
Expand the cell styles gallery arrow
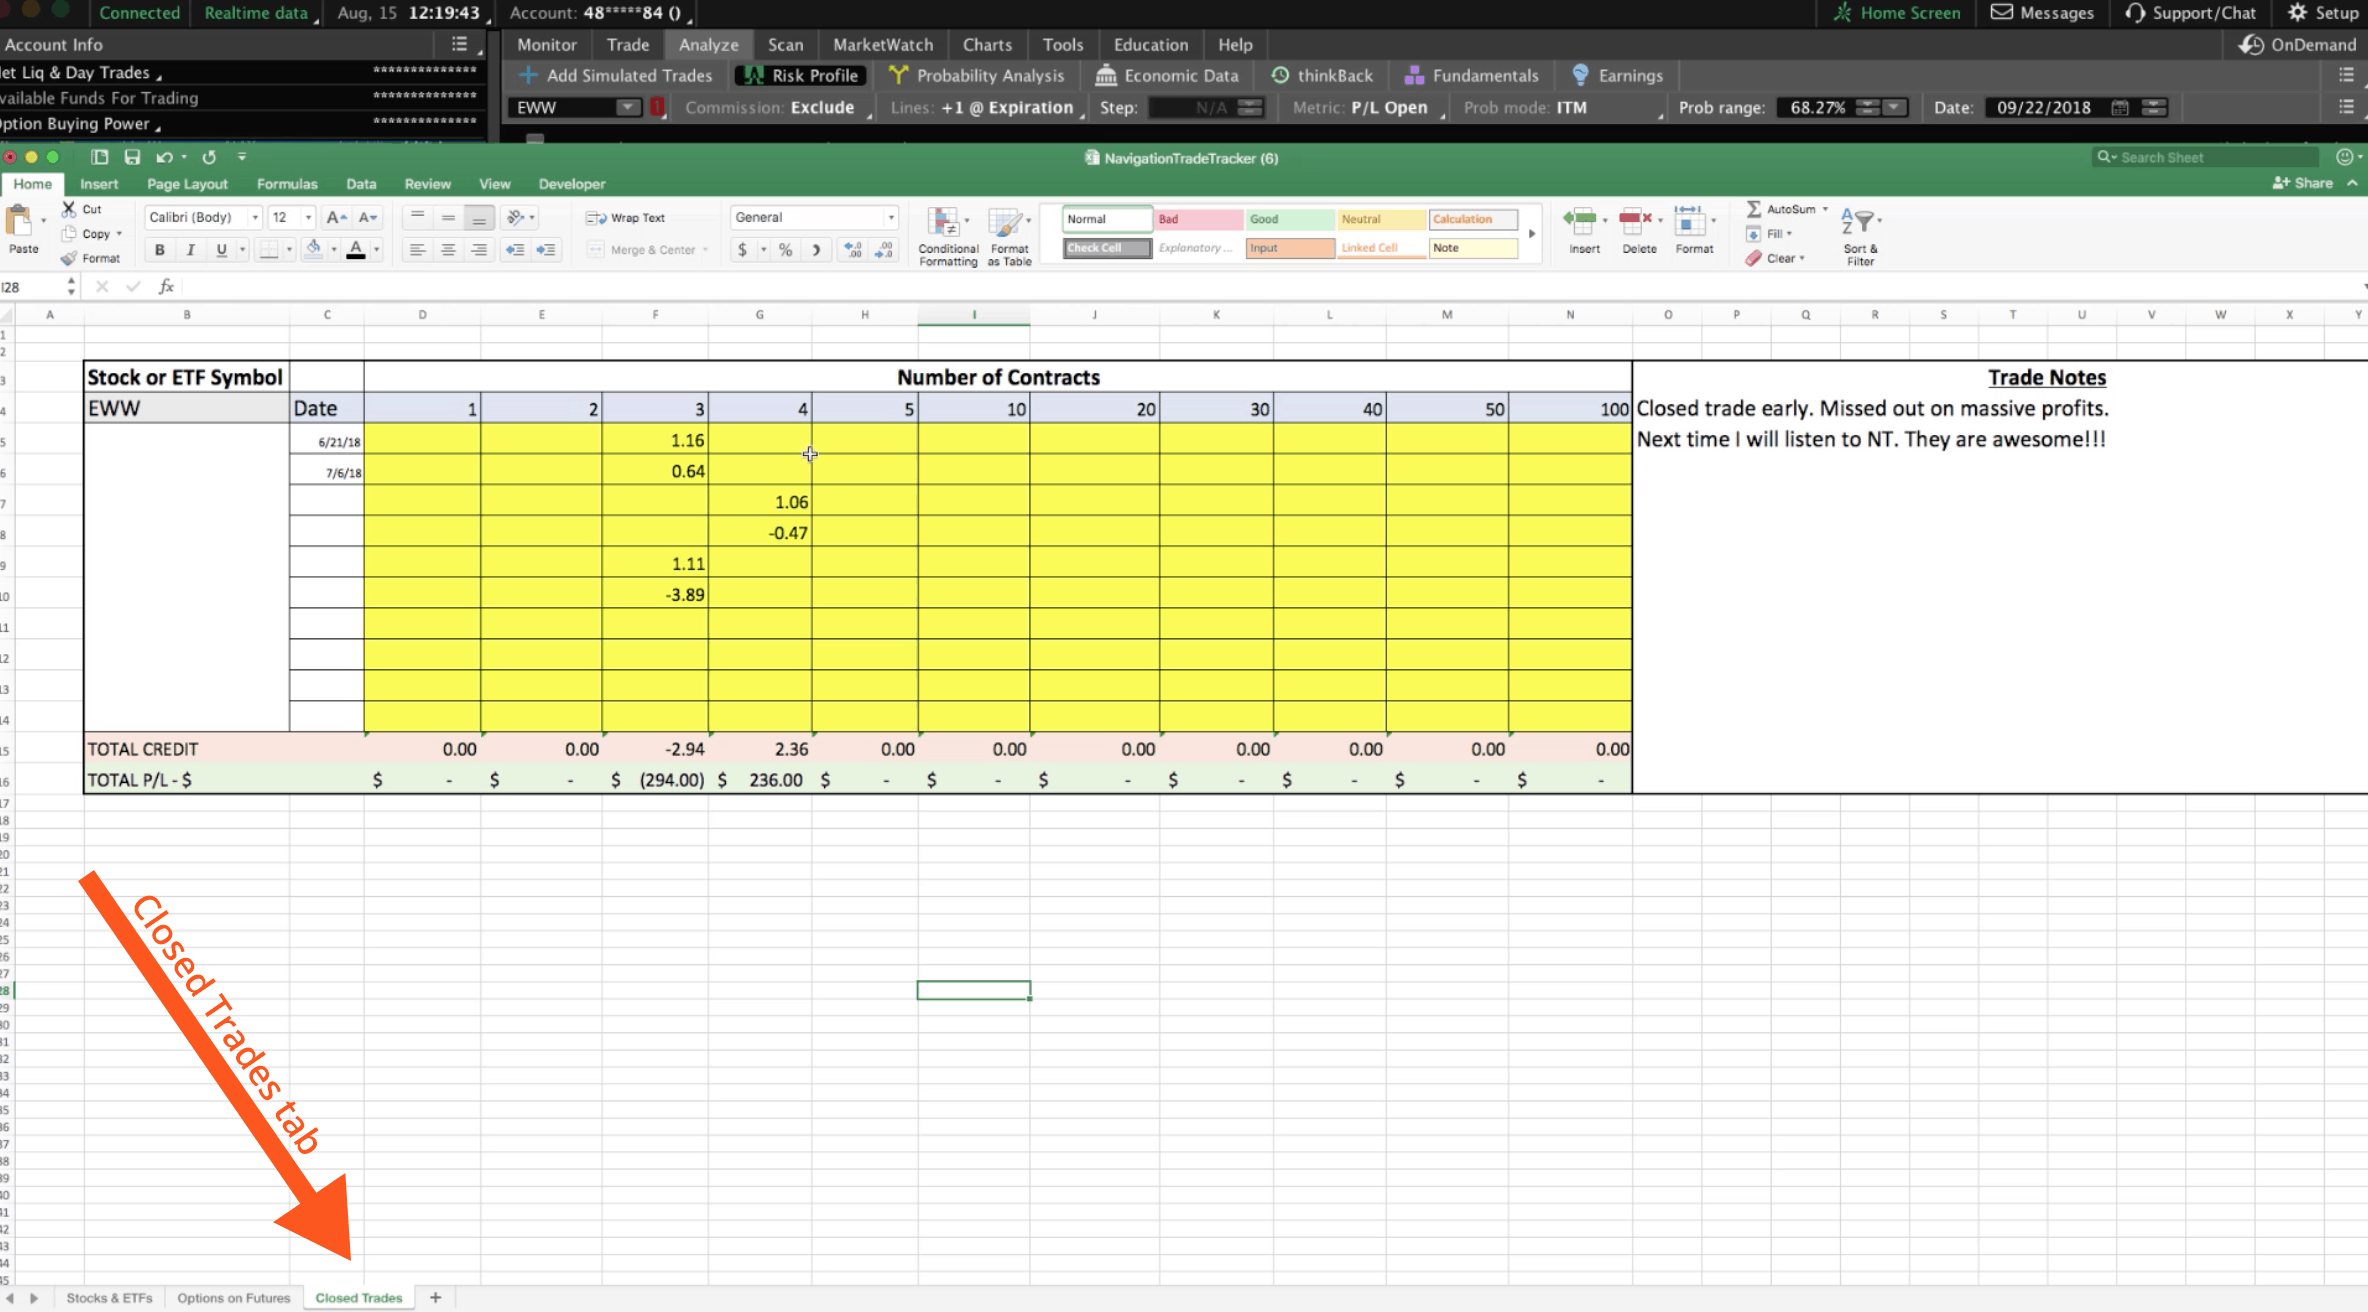[1531, 234]
